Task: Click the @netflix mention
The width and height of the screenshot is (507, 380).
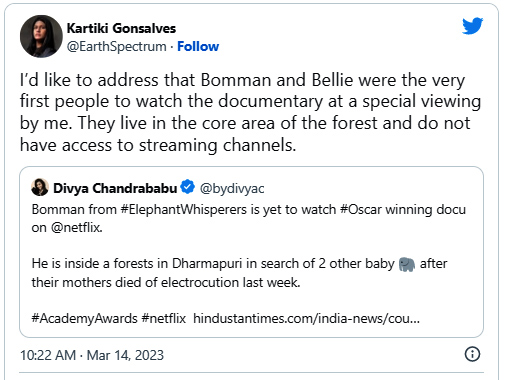Action: tap(76, 228)
